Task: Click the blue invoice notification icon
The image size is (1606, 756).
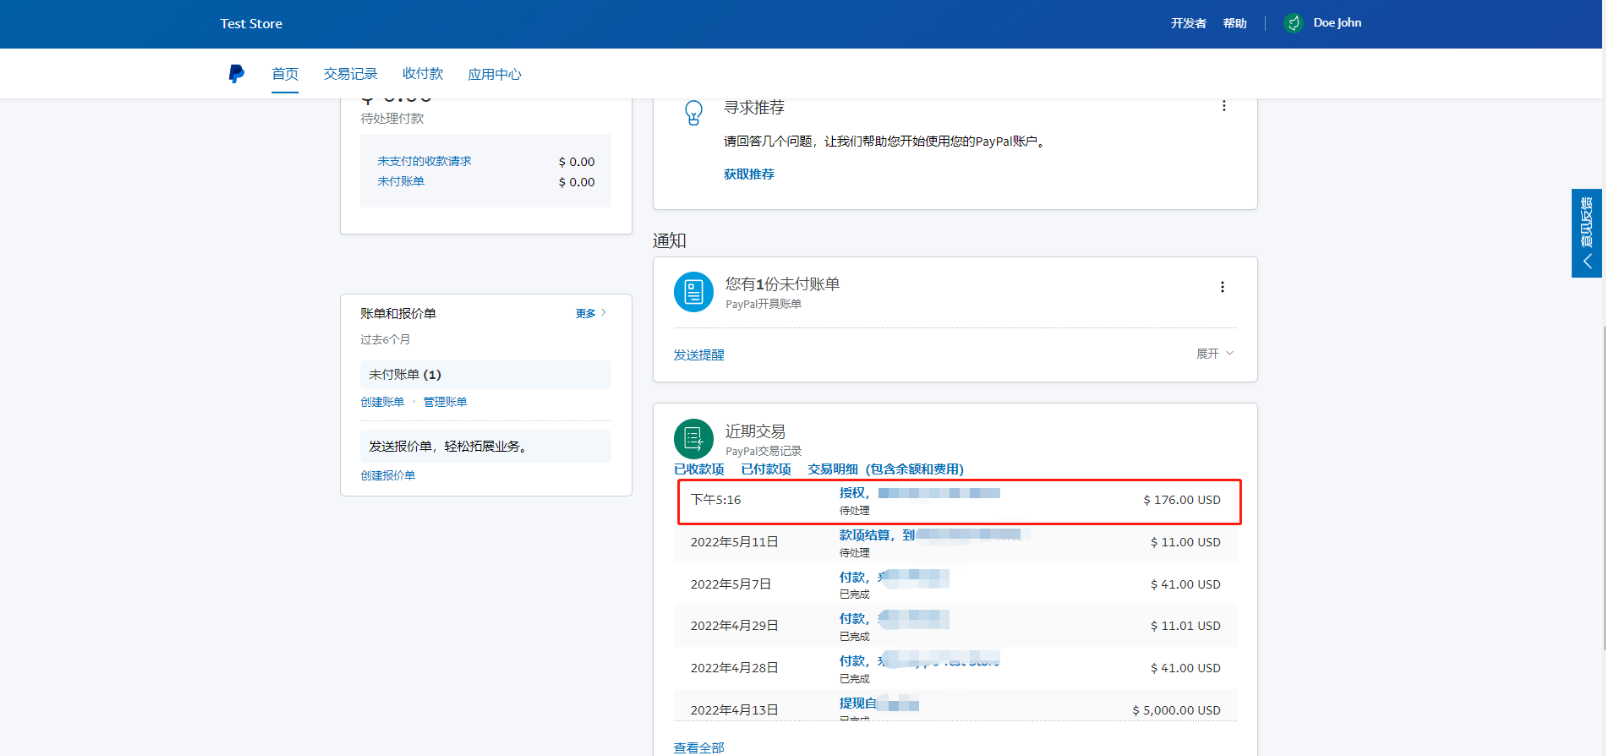Action: [x=693, y=292]
